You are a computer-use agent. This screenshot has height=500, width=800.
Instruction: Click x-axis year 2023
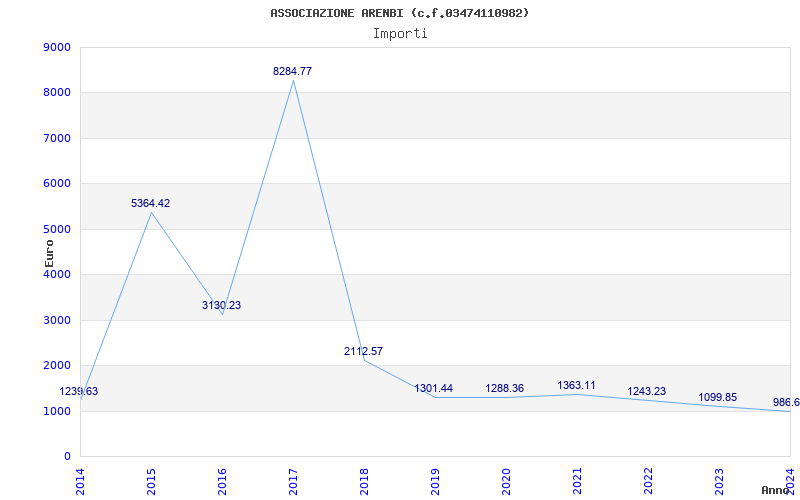[x=719, y=482]
